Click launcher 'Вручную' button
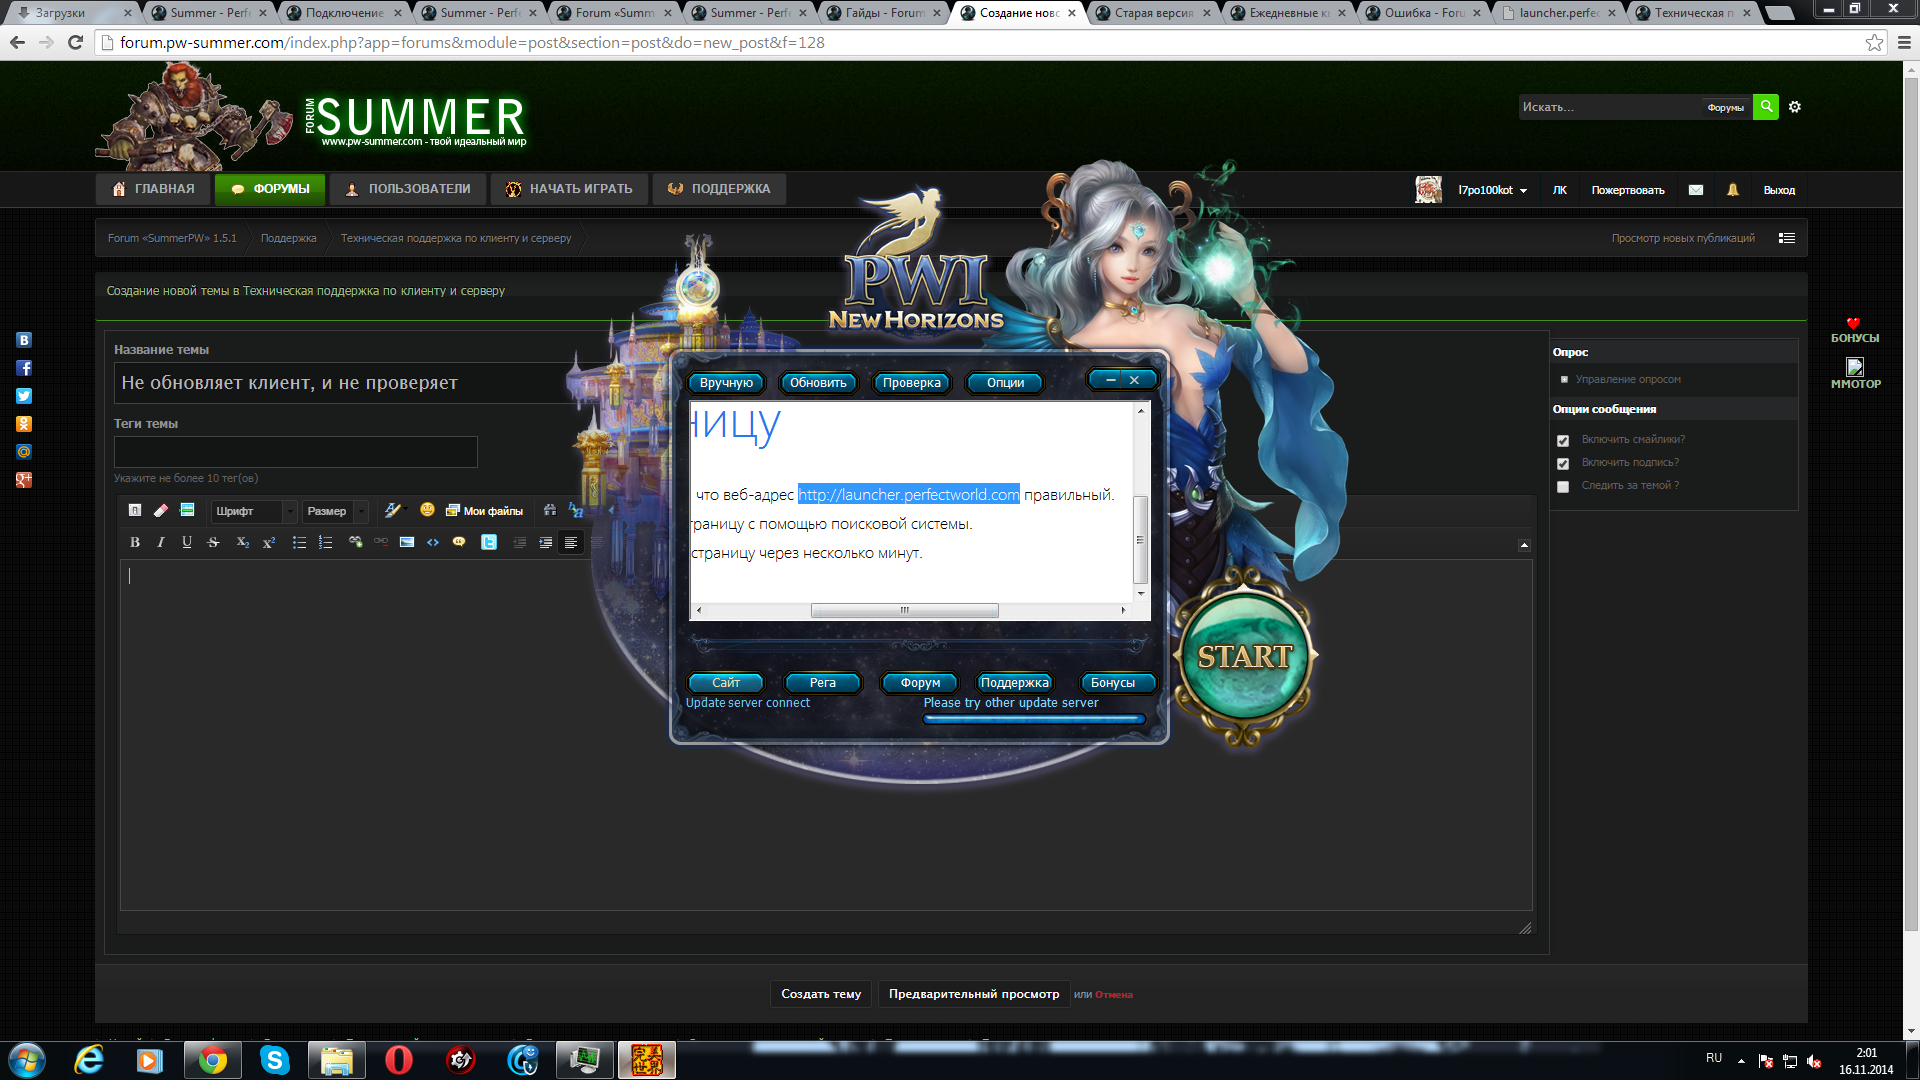 click(x=726, y=383)
